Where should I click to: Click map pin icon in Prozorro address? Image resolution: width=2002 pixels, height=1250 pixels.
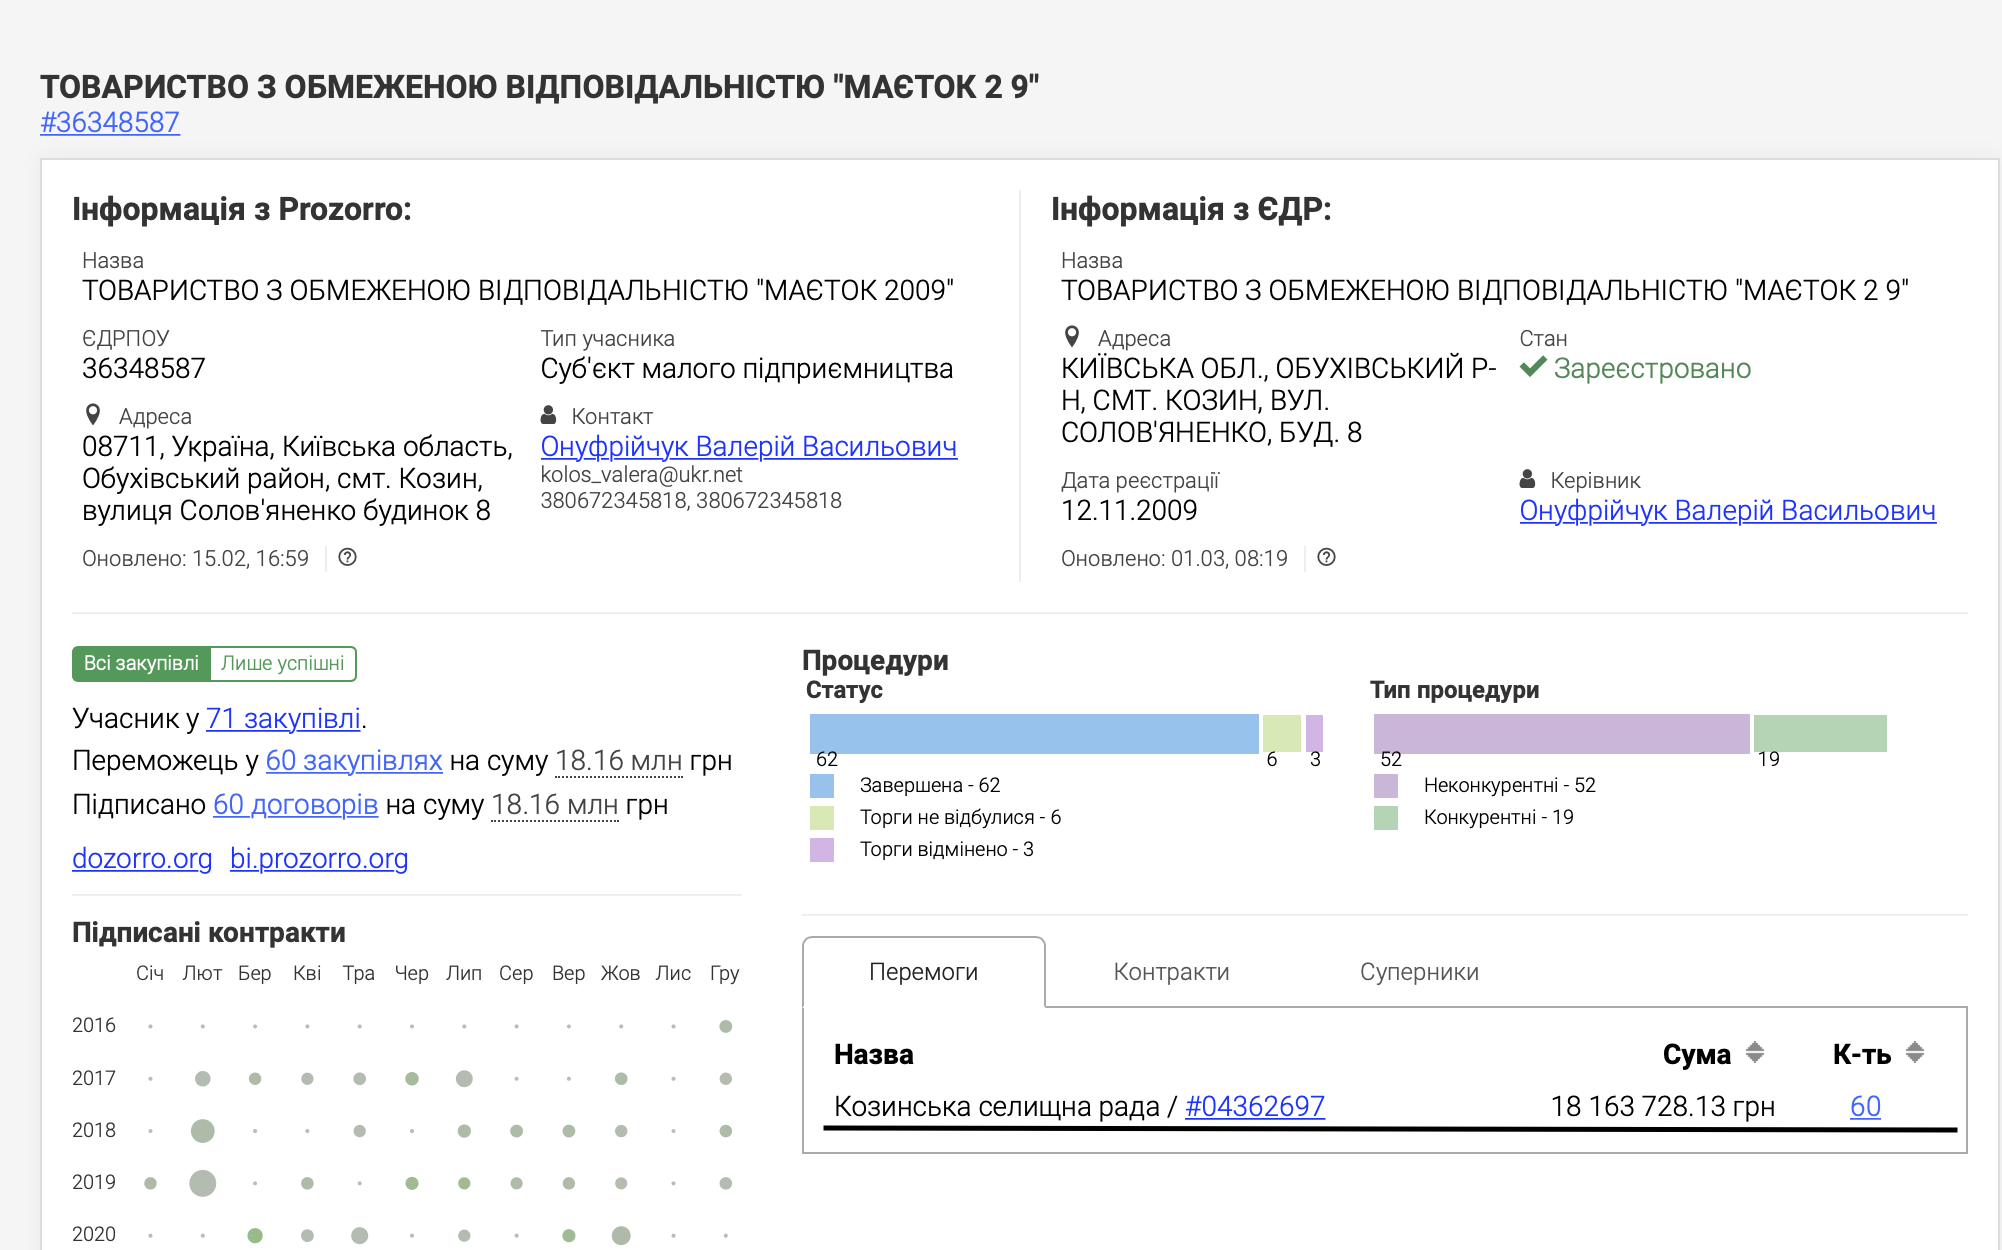pyautogui.click(x=93, y=414)
